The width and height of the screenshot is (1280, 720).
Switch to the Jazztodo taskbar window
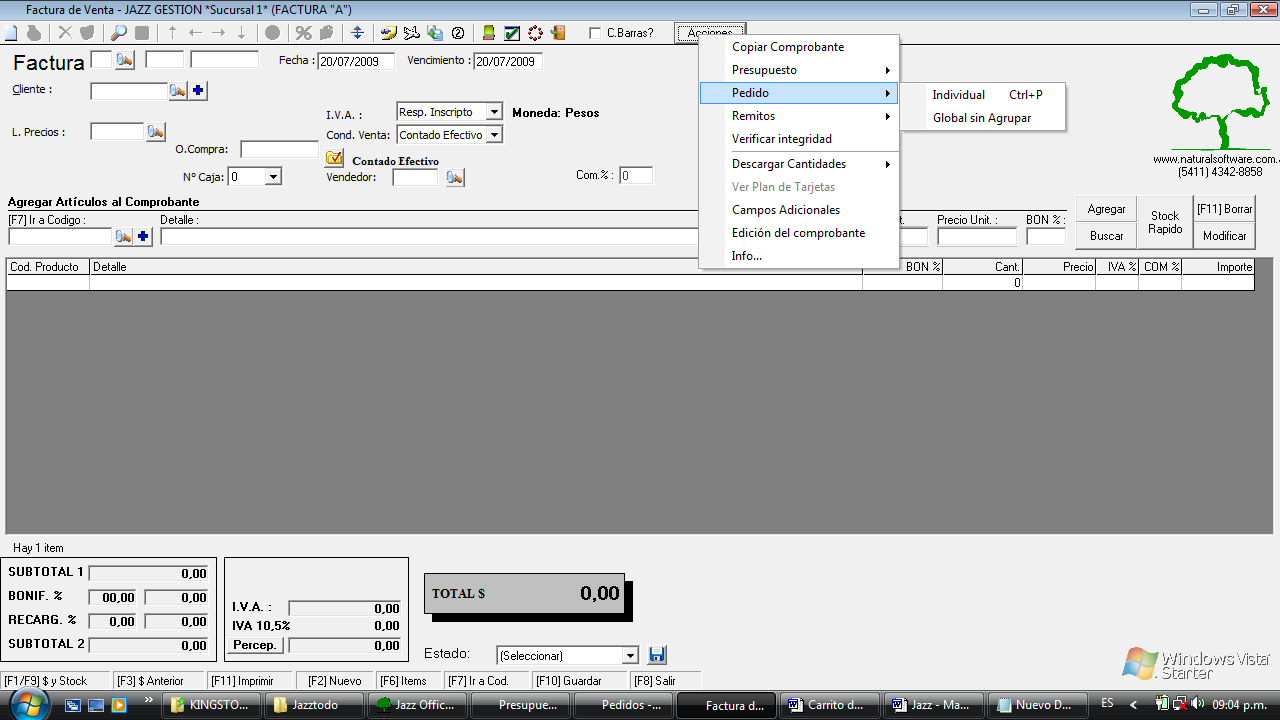pyautogui.click(x=312, y=705)
